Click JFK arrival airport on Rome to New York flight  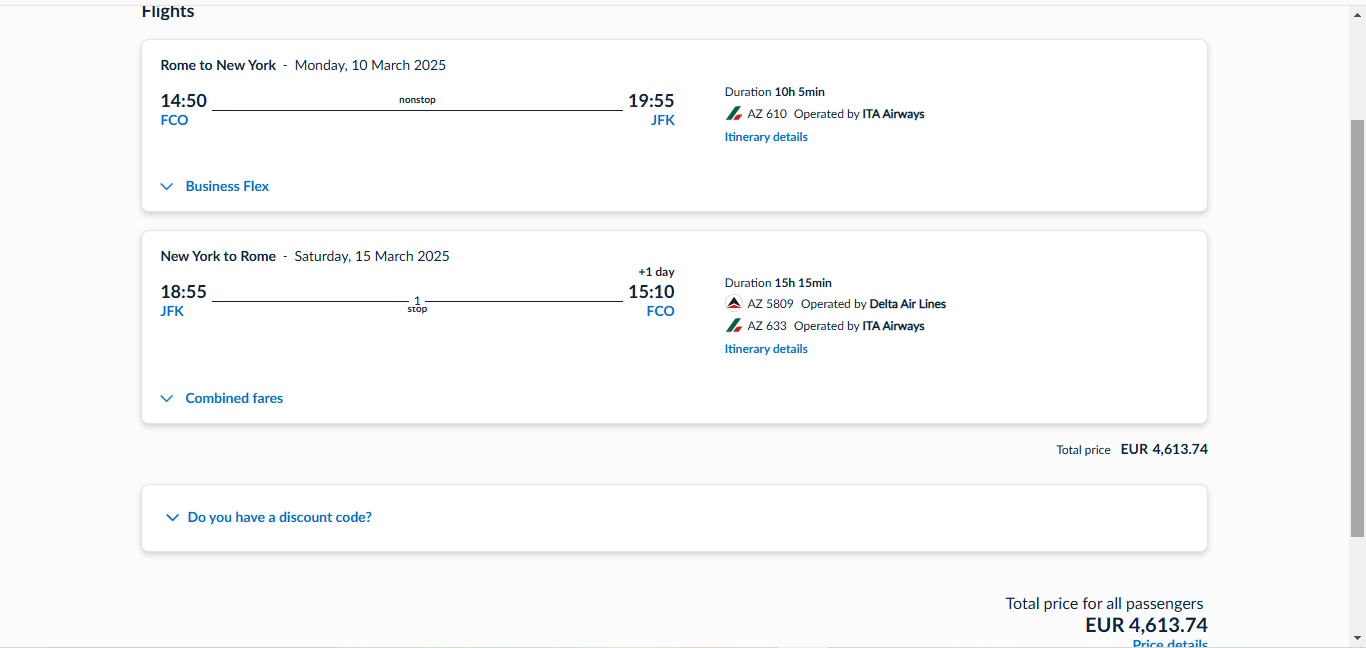[x=662, y=121]
